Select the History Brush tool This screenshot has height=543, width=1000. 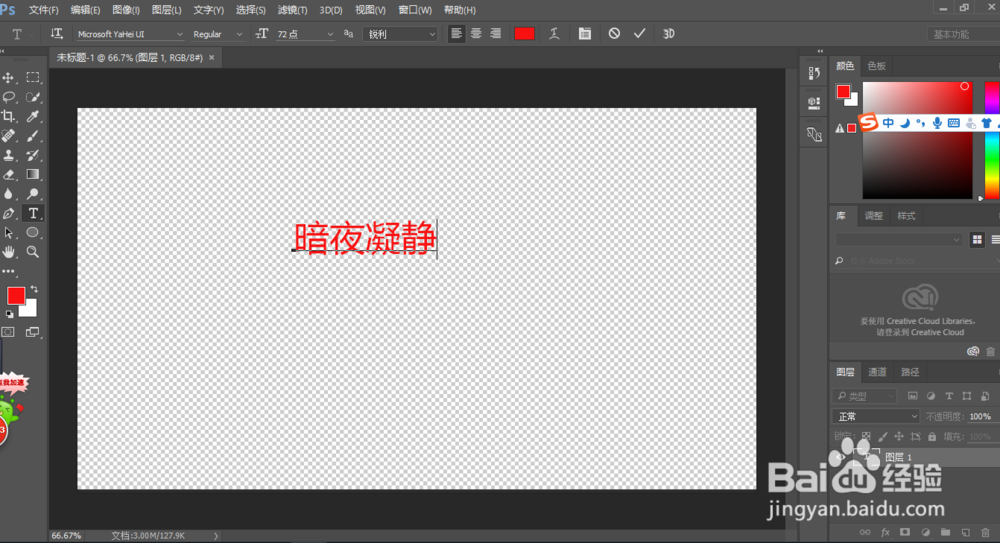pos(33,155)
